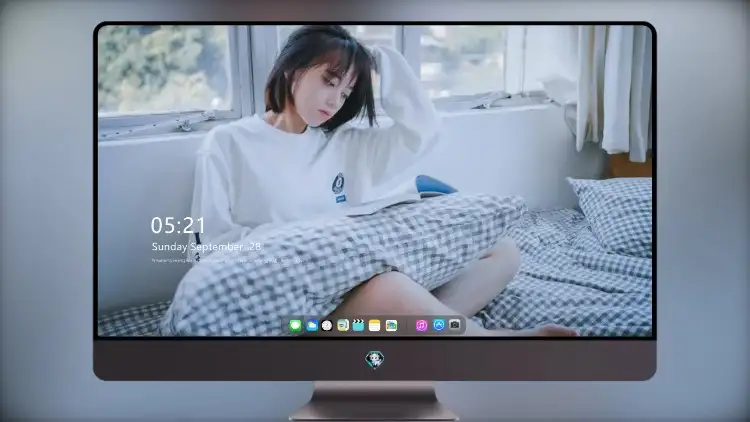Launch the teal clapperboard video app
Image resolution: width=750 pixels, height=422 pixels.
(x=358, y=325)
